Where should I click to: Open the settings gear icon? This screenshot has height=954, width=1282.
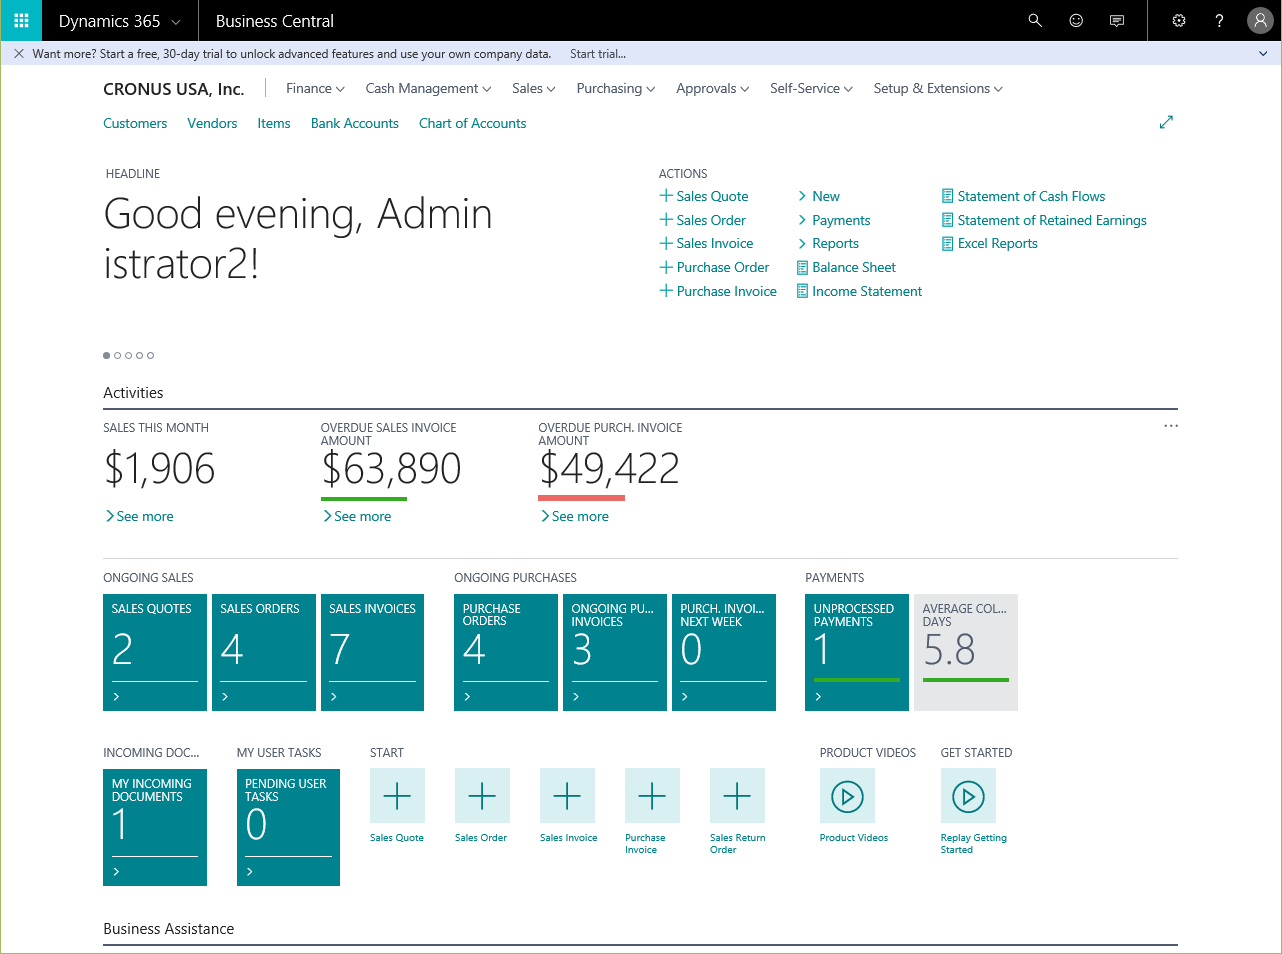(1179, 20)
